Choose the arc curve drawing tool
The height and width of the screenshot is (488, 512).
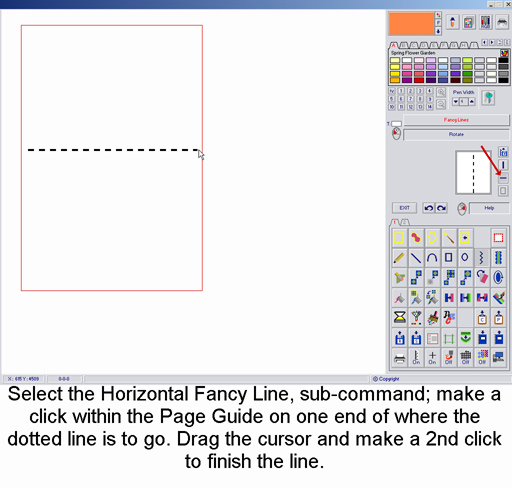point(432,257)
